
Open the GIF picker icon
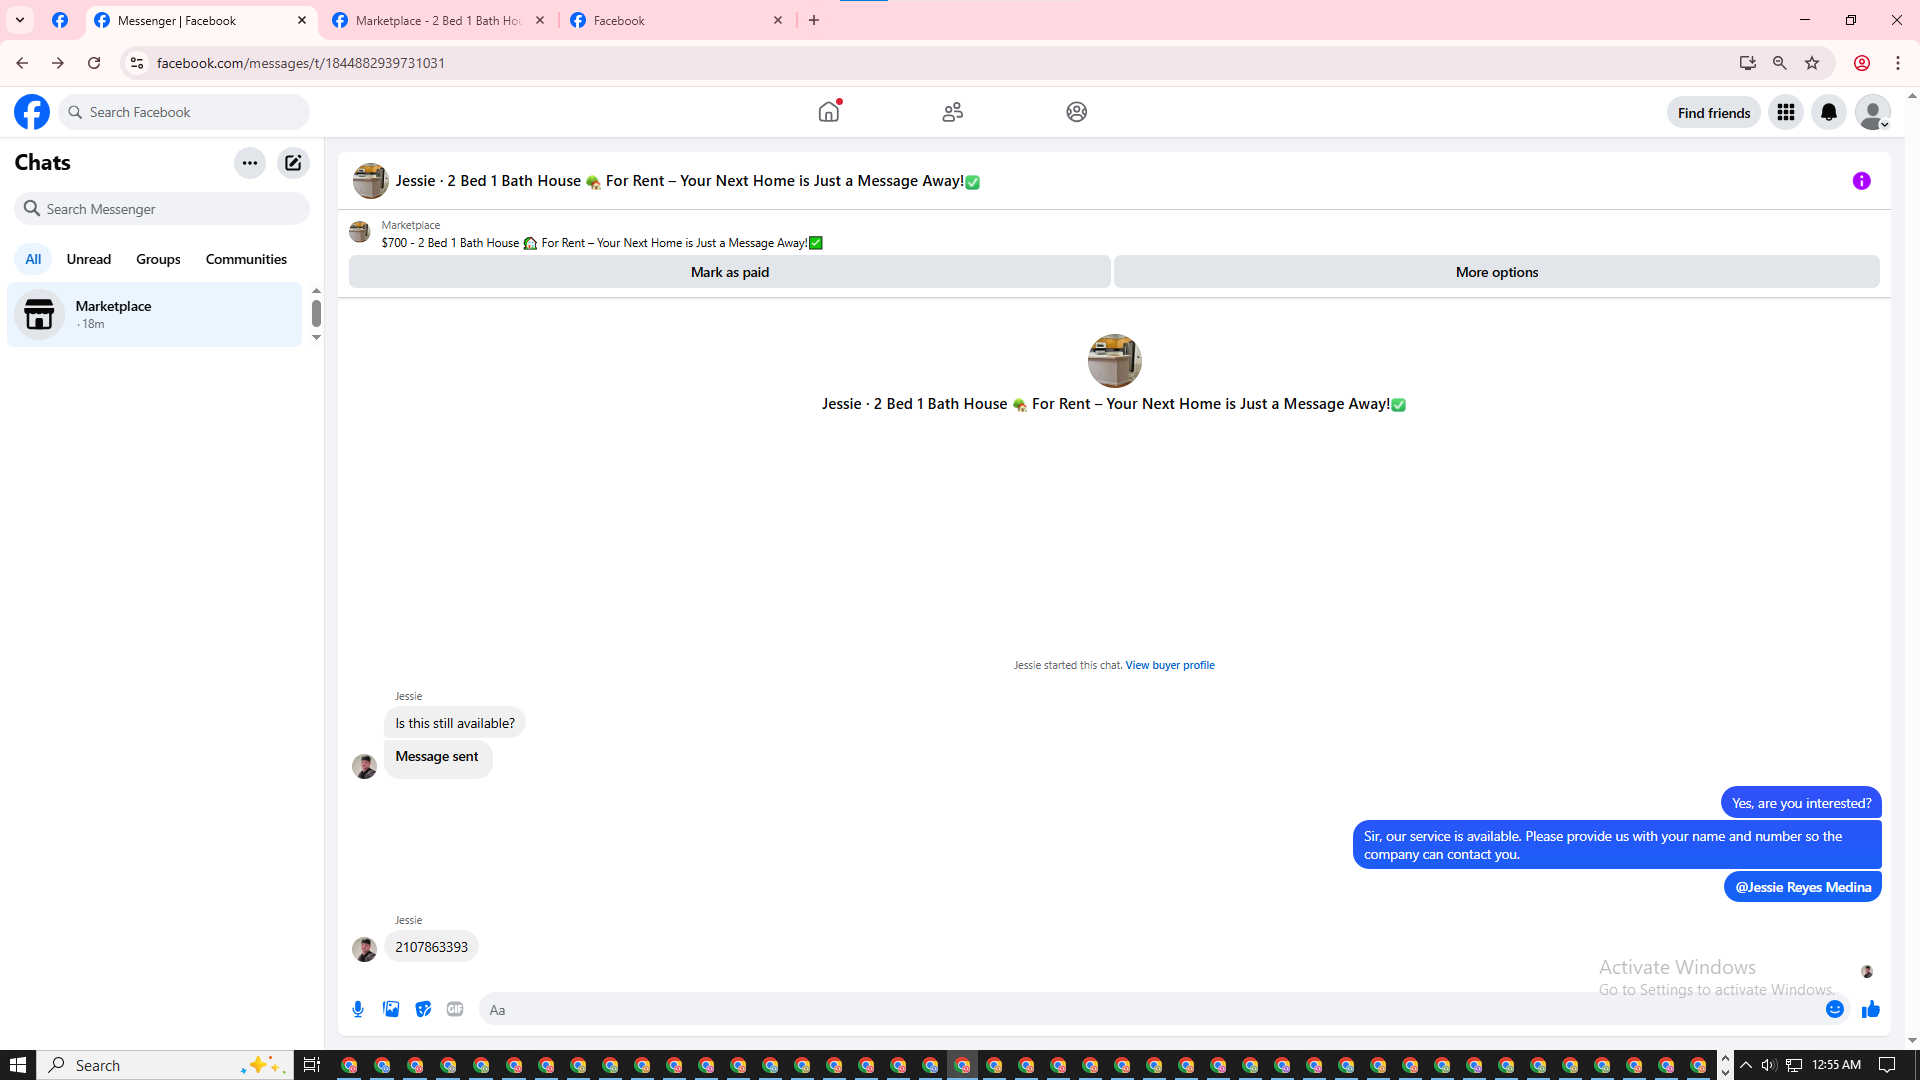pyautogui.click(x=455, y=1009)
